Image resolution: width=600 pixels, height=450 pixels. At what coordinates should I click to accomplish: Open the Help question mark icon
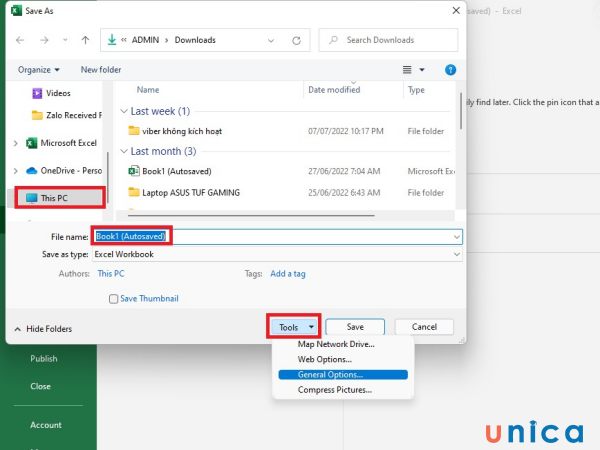click(x=450, y=70)
